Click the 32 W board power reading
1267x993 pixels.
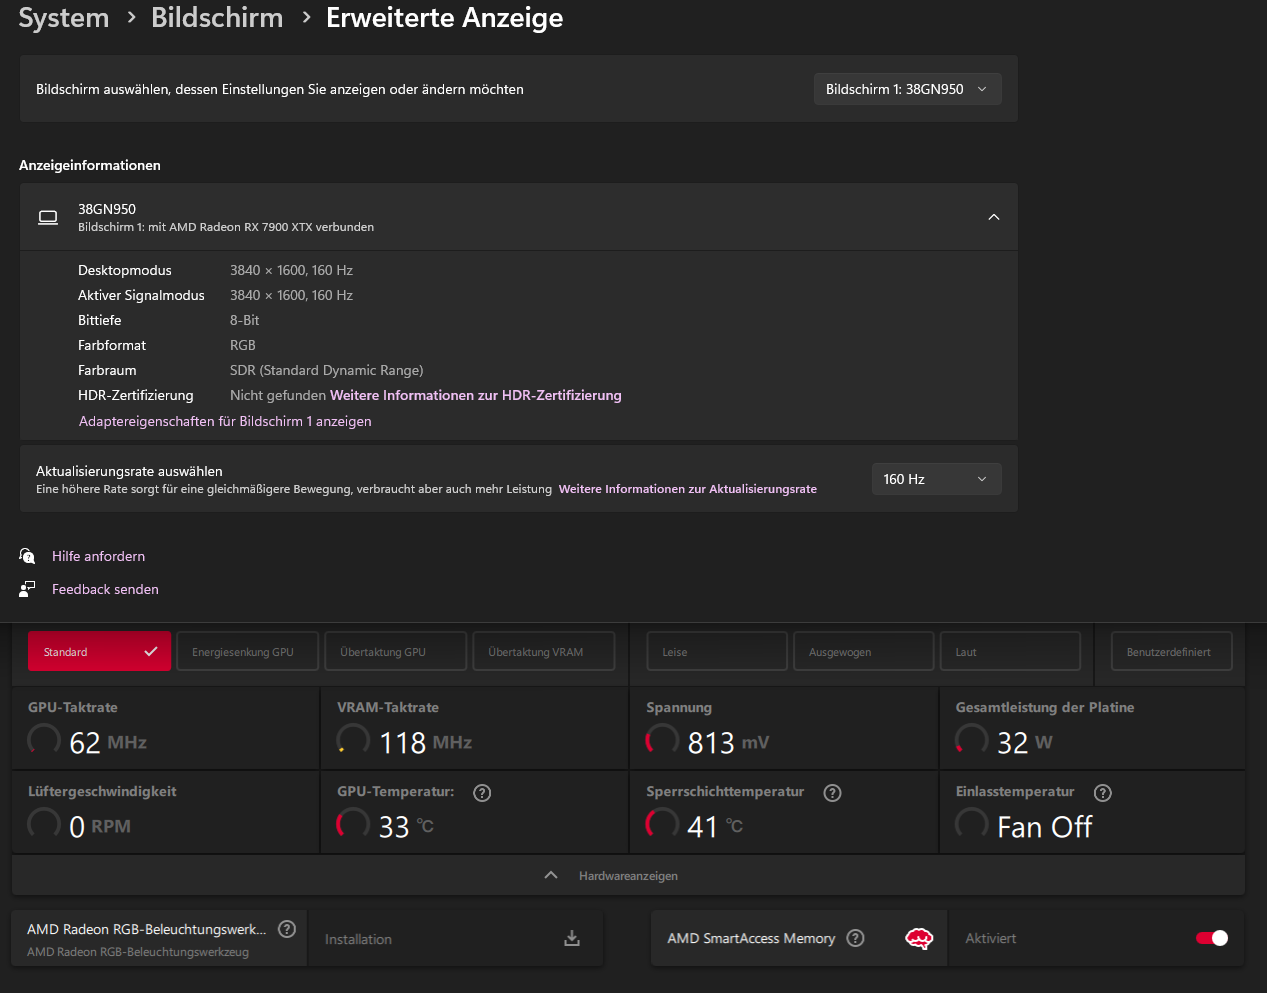pyautogui.click(x=1024, y=742)
